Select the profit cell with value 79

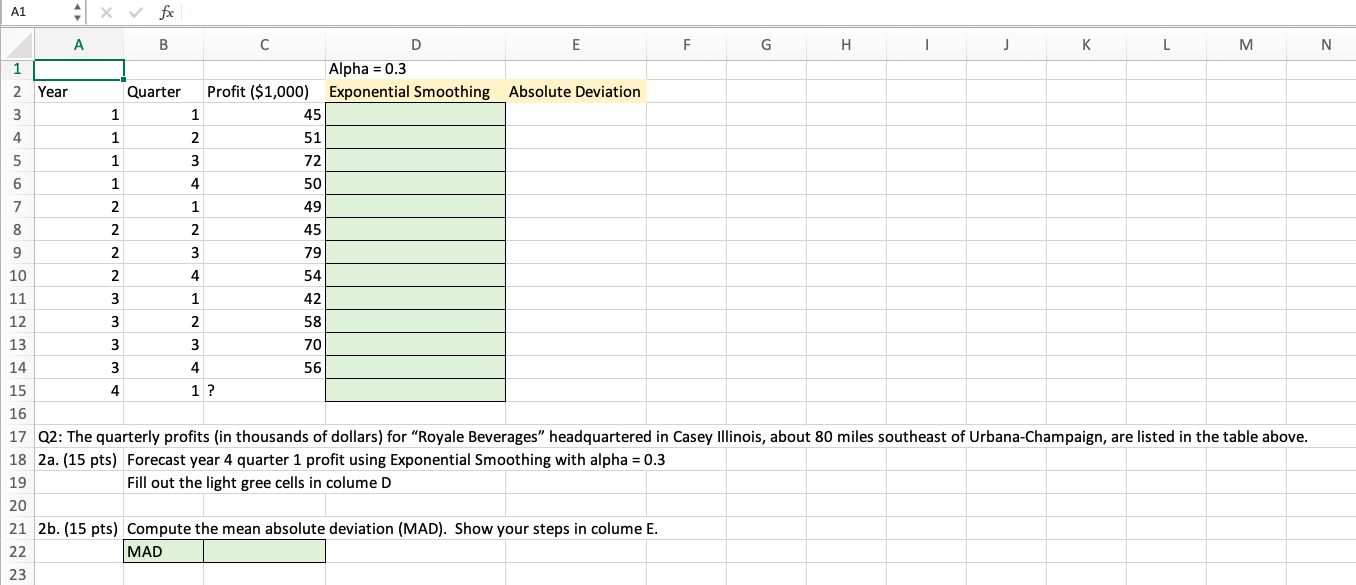pos(264,252)
